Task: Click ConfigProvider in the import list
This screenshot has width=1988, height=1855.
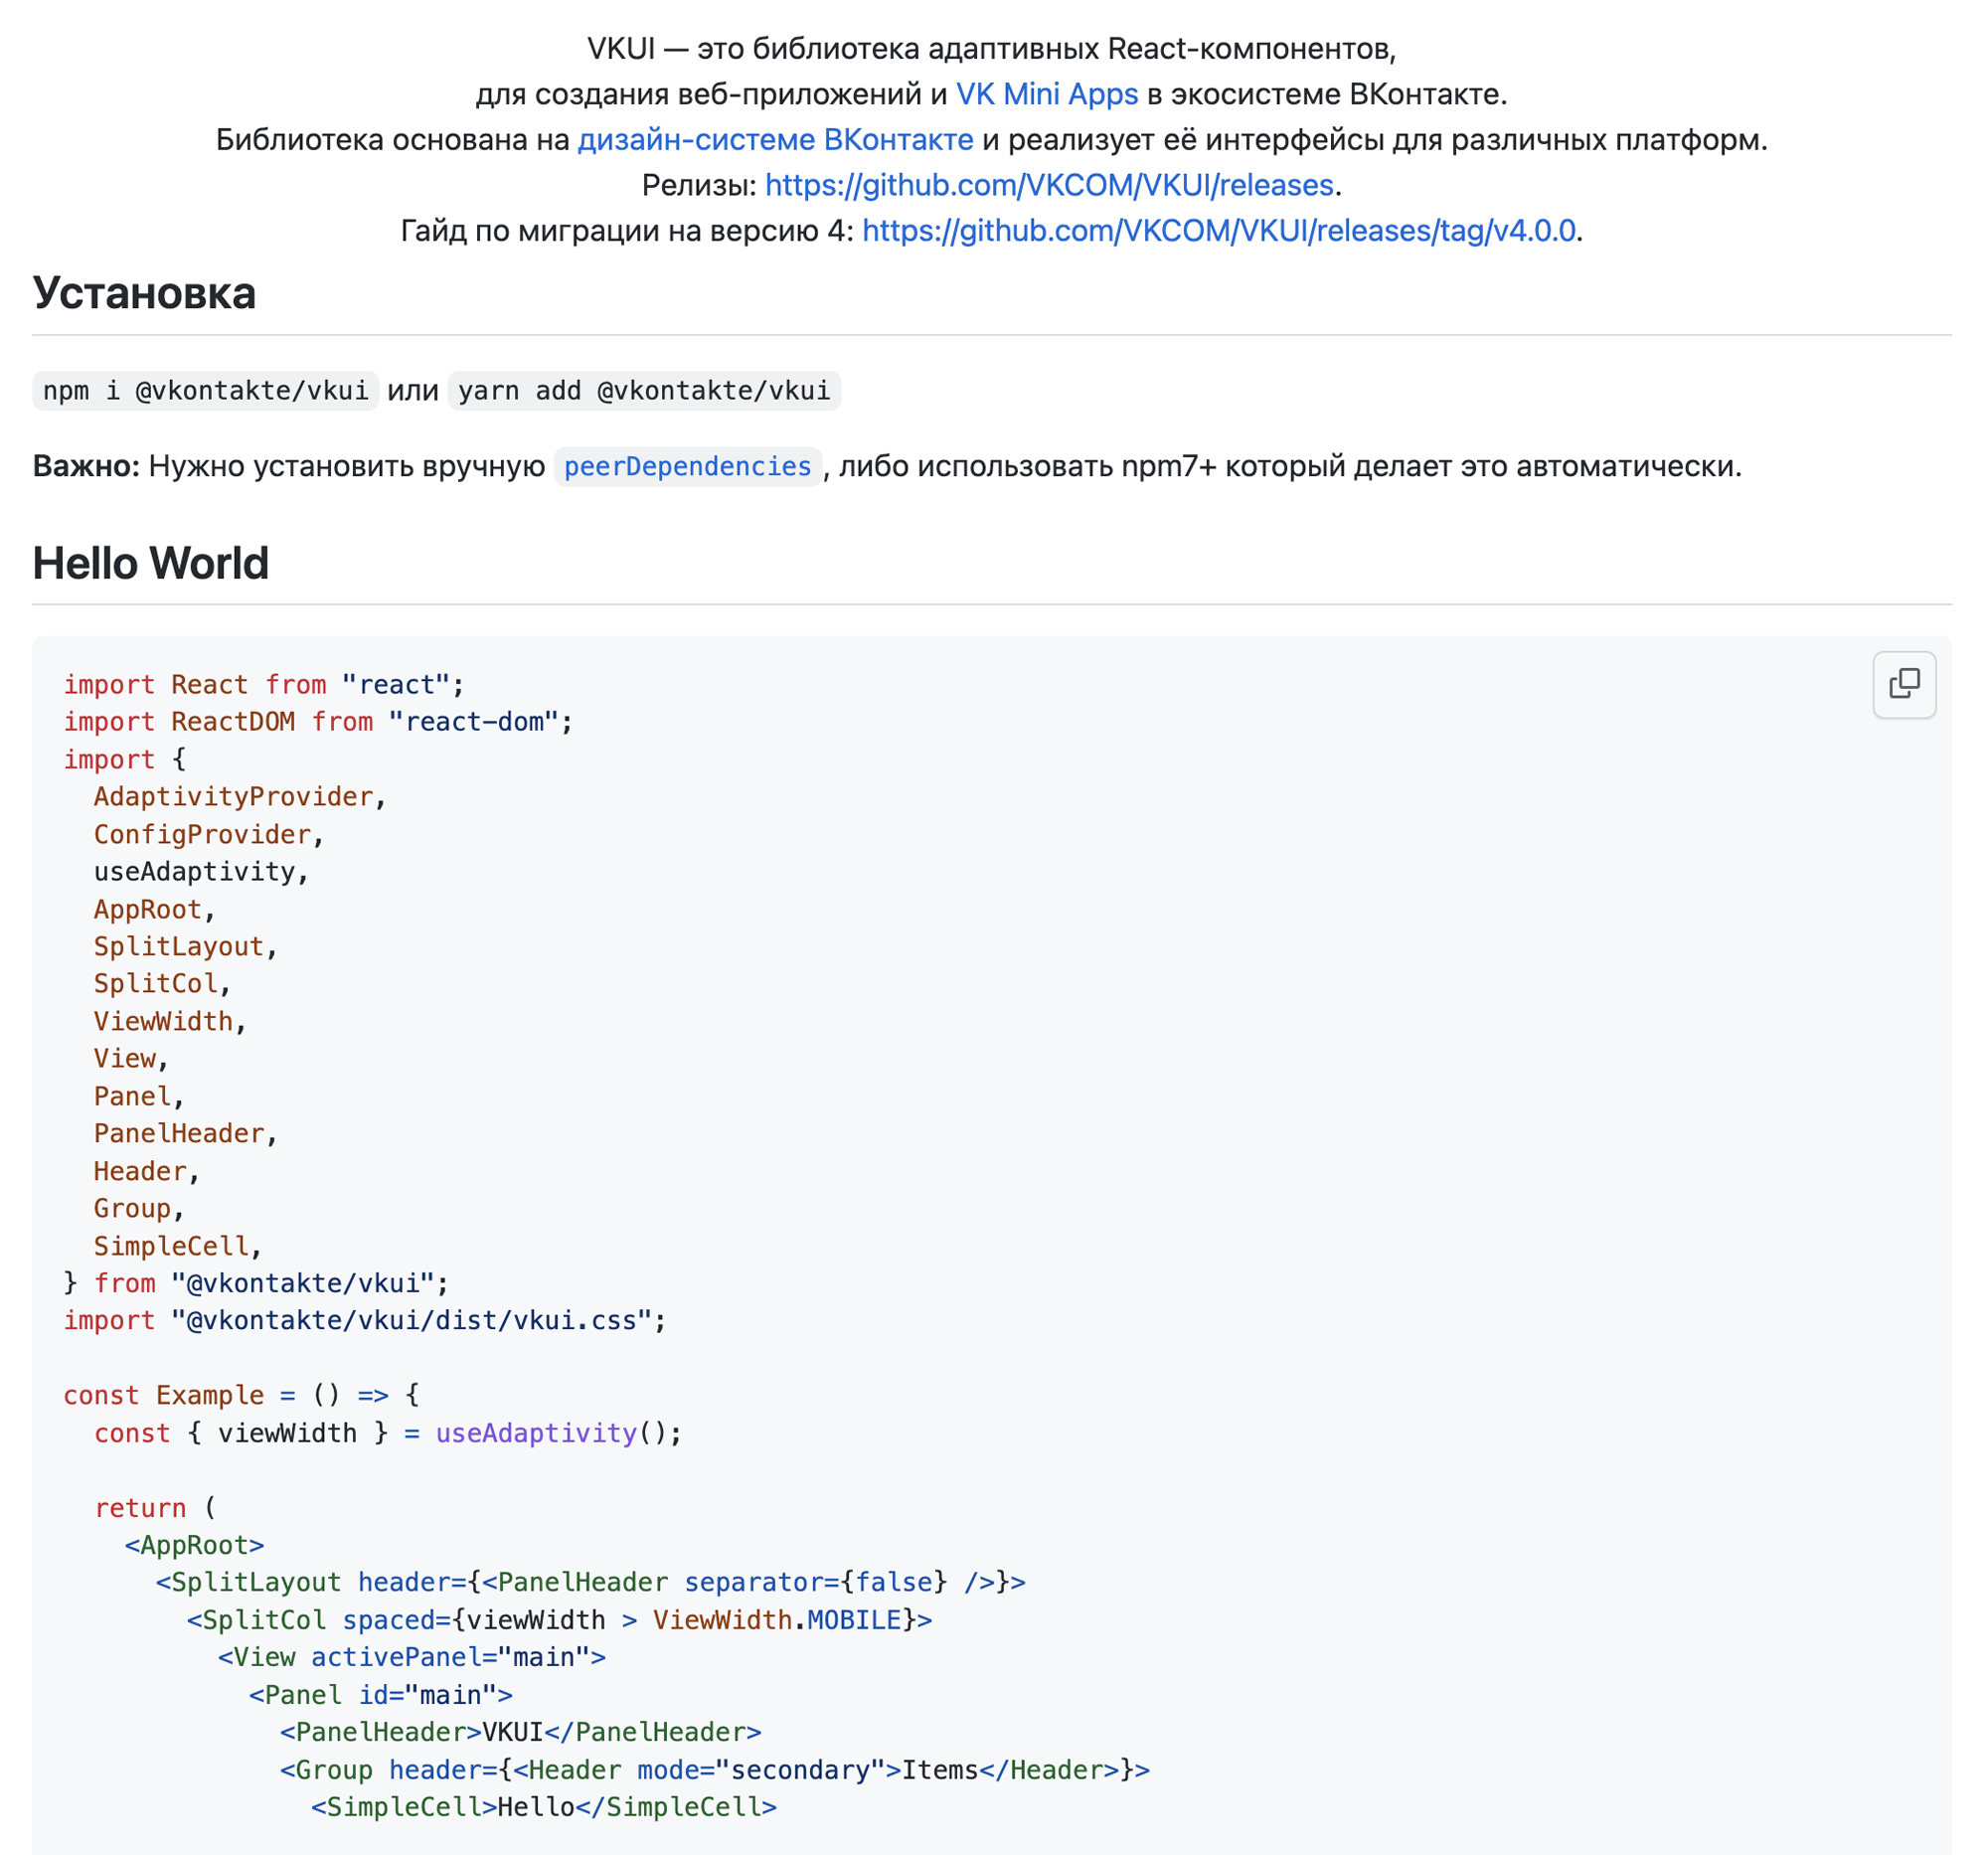Action: (202, 835)
